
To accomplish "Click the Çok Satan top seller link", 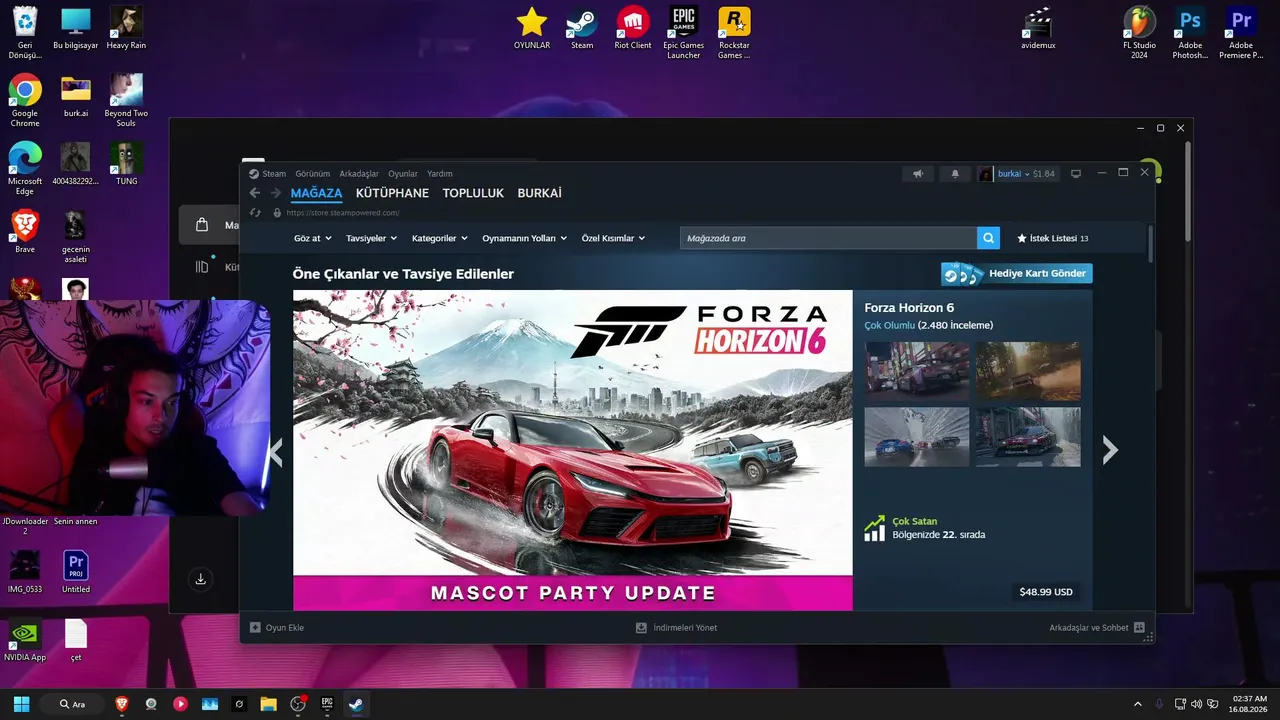I will 915,521.
